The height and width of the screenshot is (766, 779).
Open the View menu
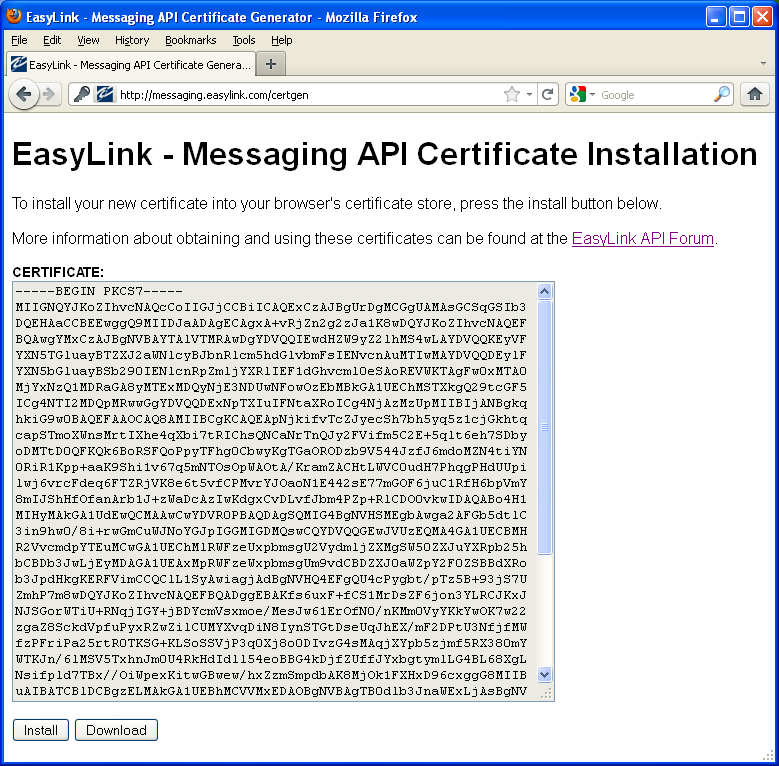click(88, 40)
